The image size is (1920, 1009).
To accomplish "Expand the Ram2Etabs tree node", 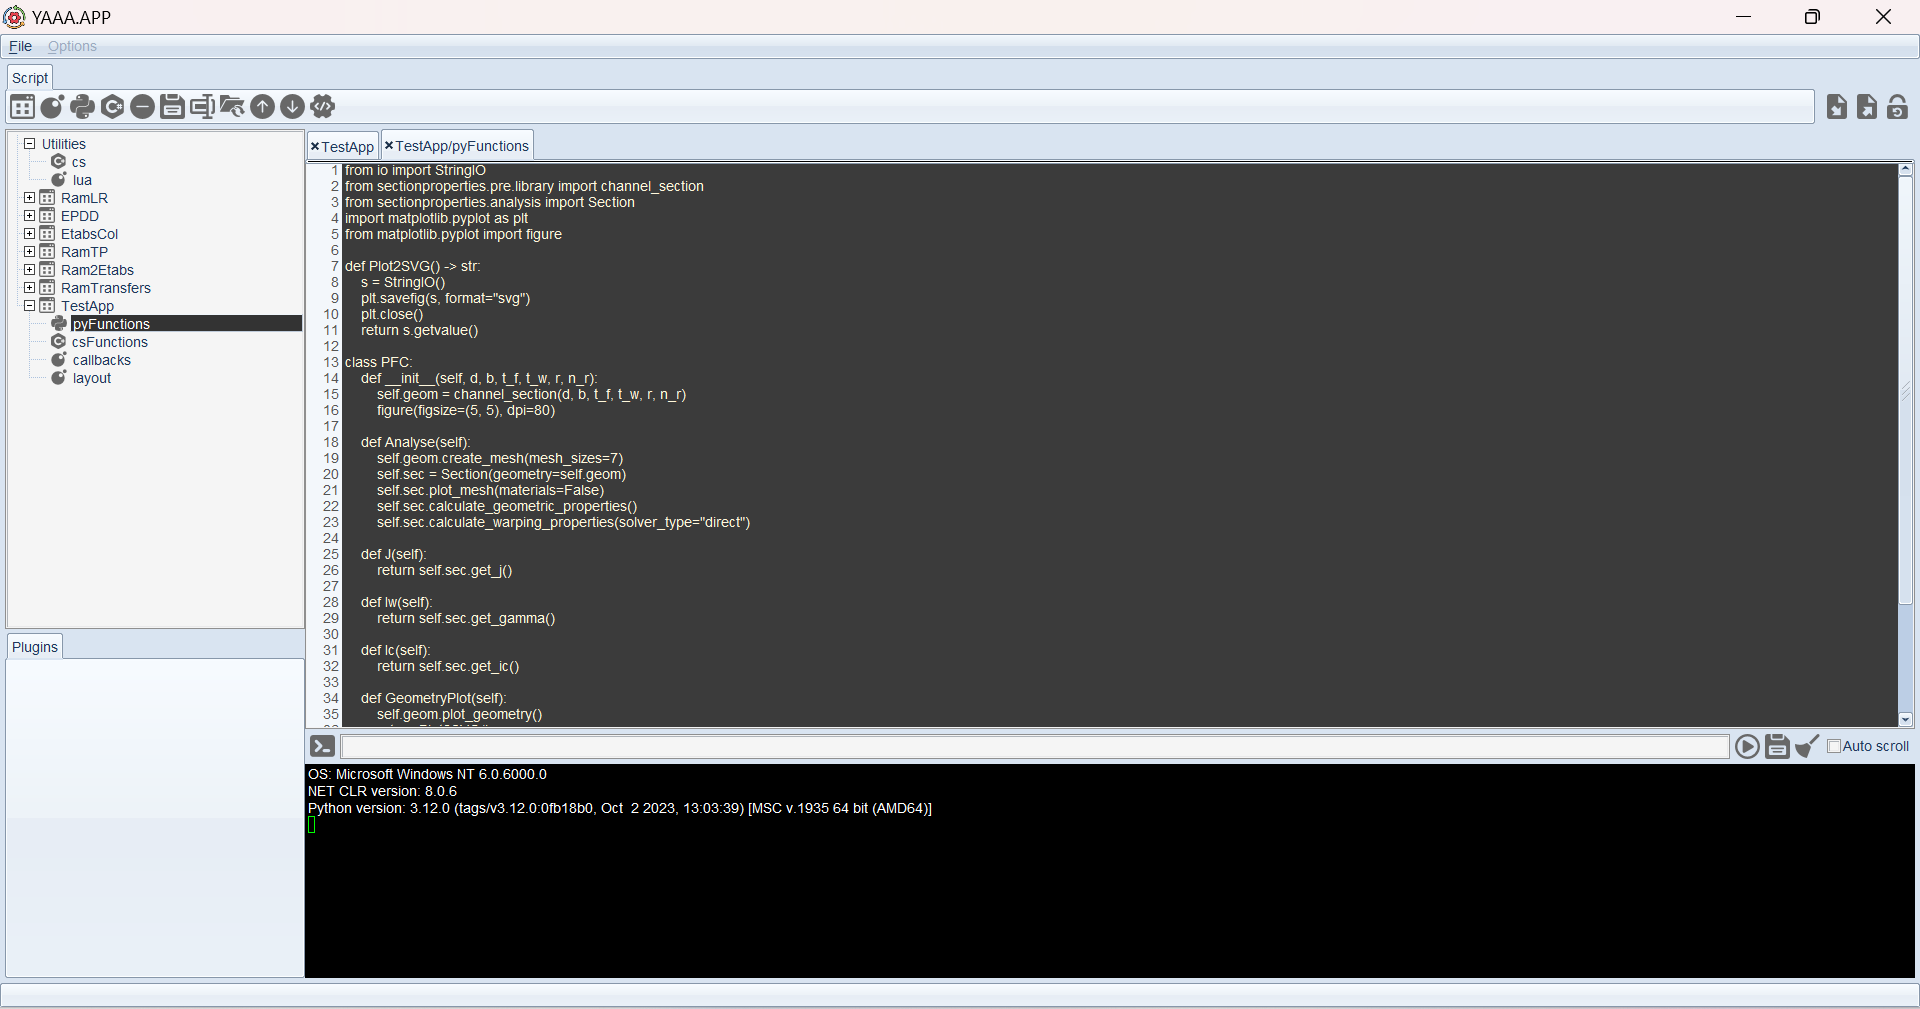I will (x=30, y=269).
